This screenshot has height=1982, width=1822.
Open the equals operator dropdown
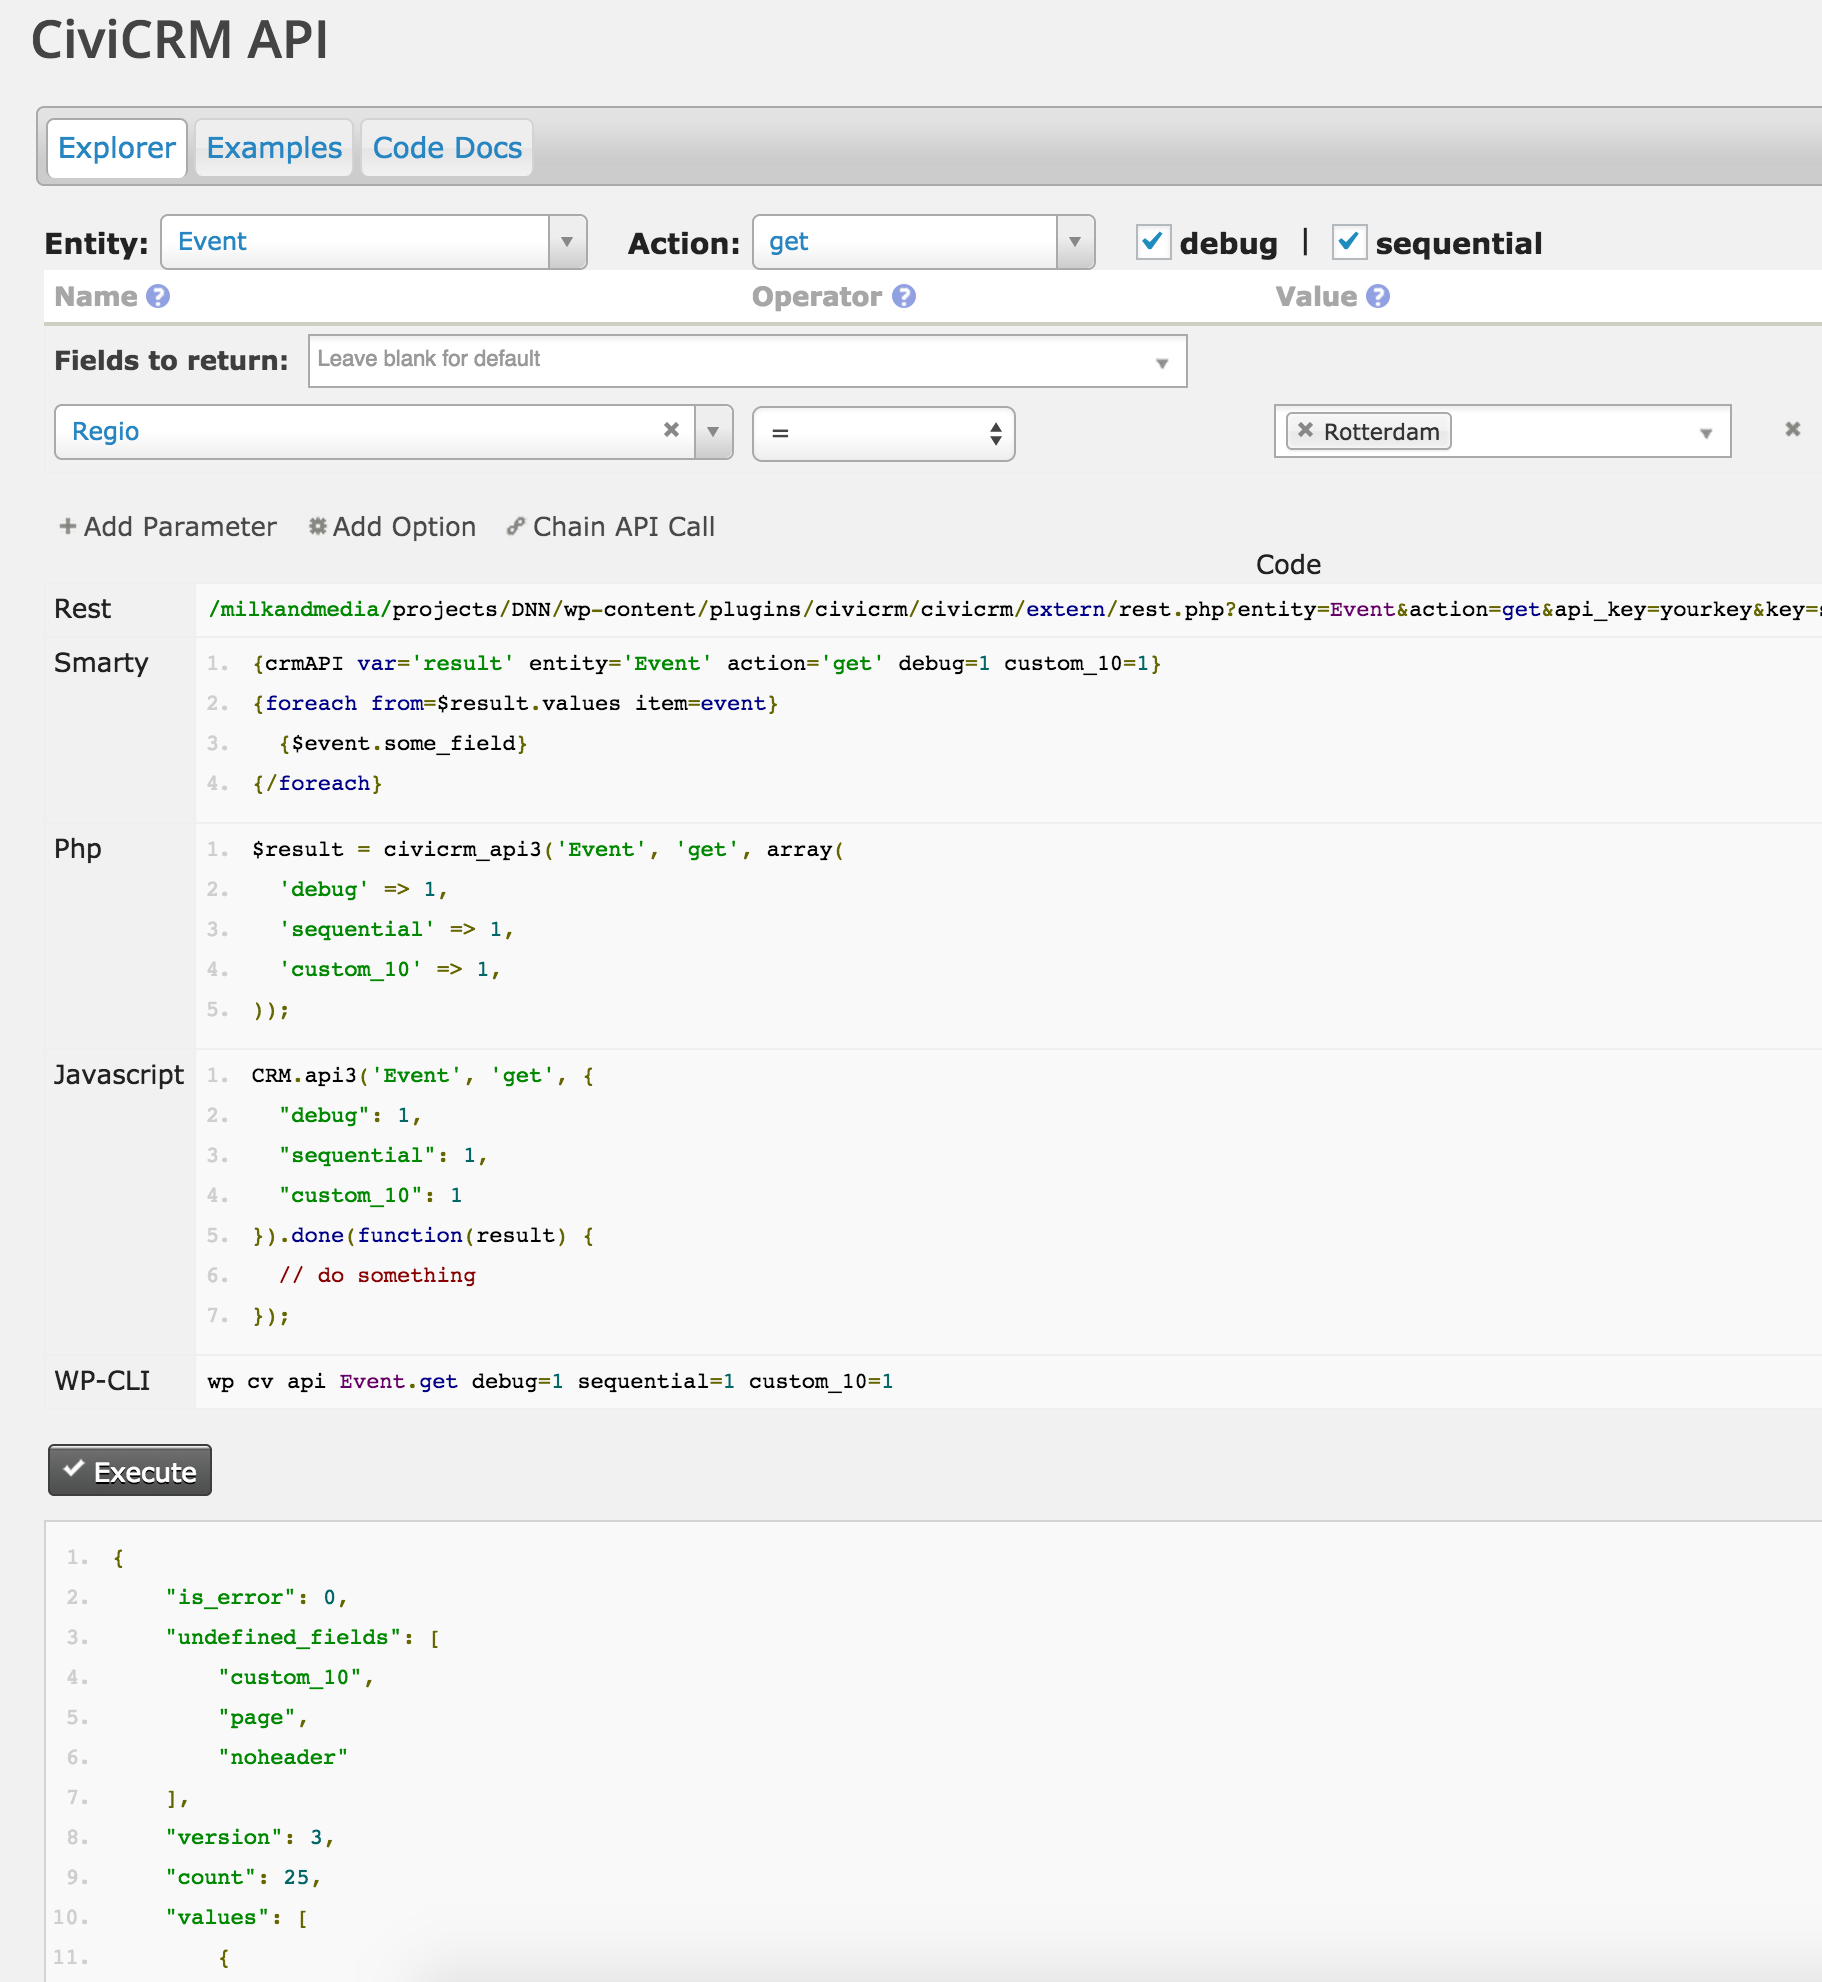point(883,433)
